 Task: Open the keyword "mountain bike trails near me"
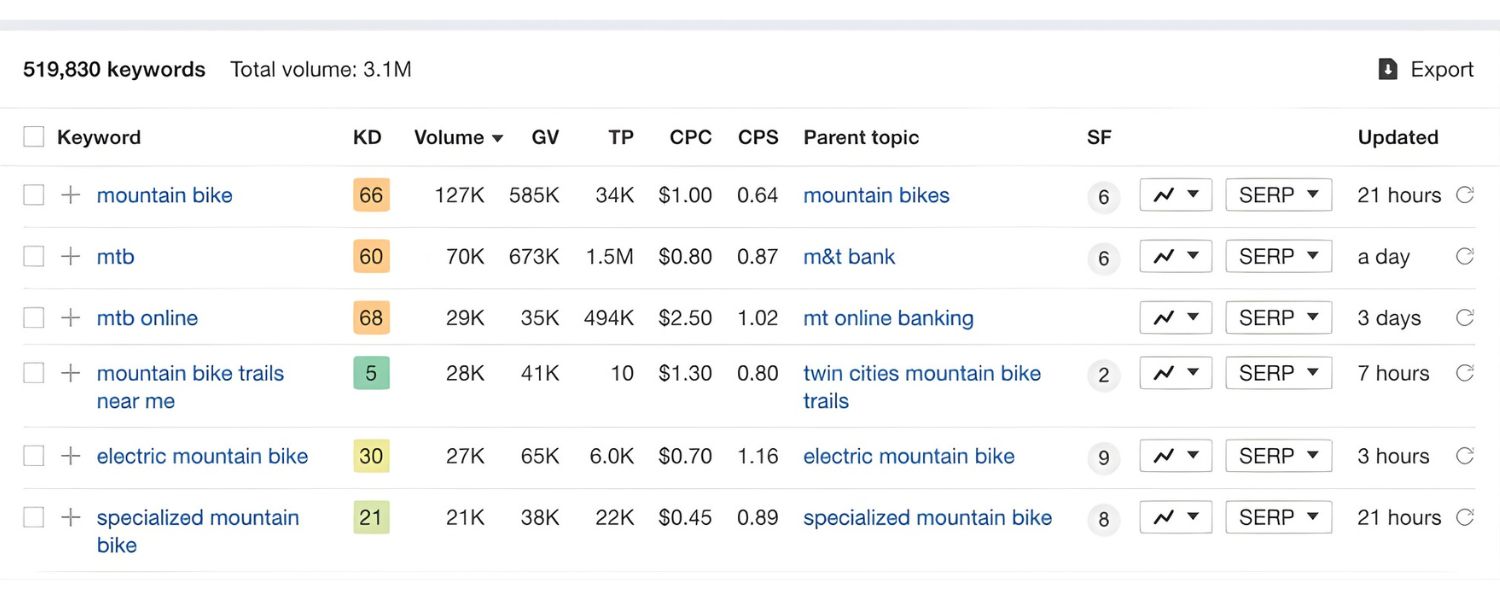point(190,373)
